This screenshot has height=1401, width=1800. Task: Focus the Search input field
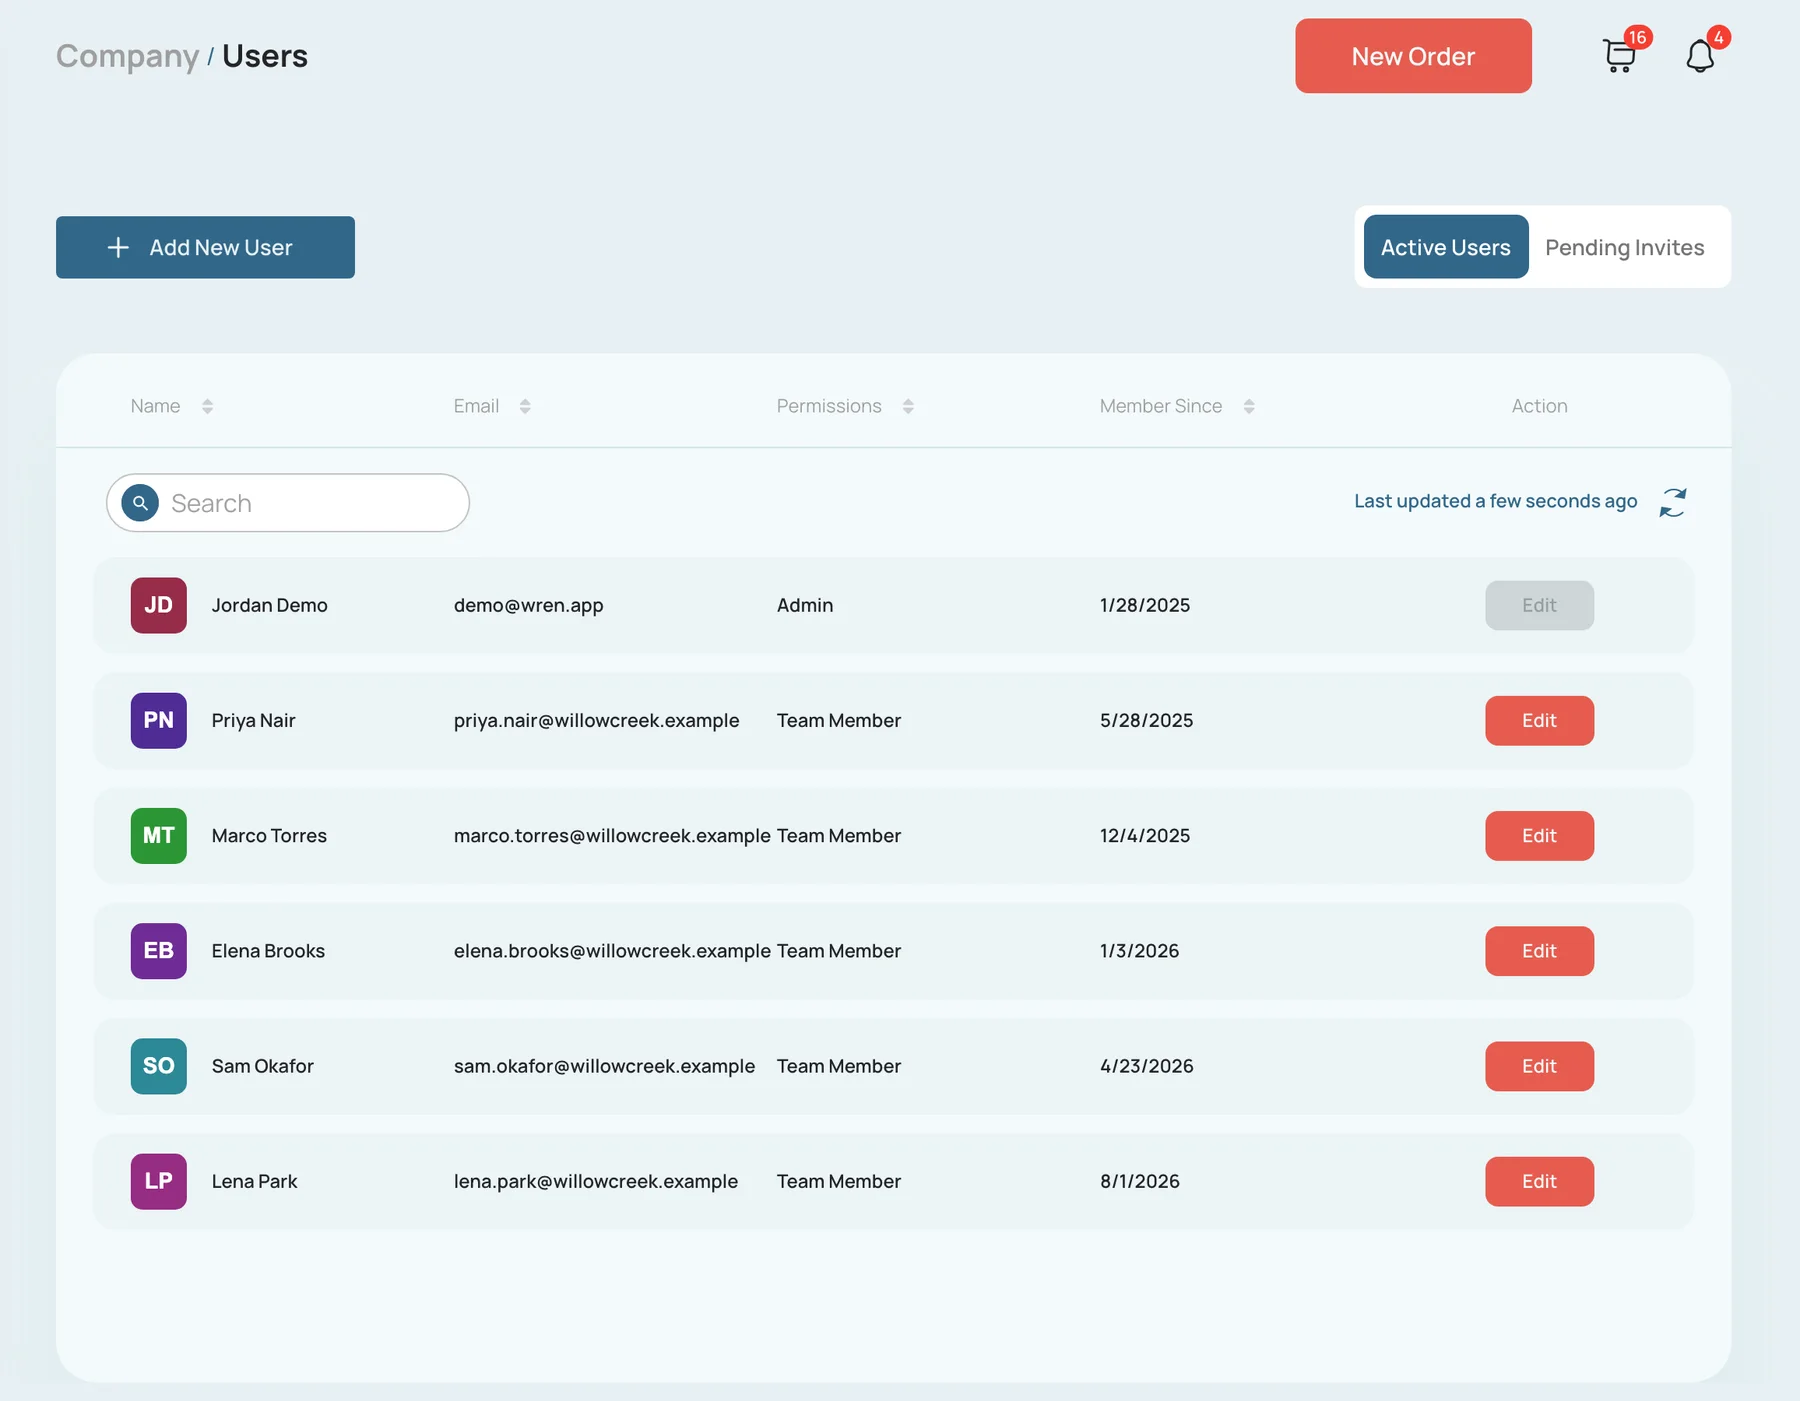coord(288,503)
